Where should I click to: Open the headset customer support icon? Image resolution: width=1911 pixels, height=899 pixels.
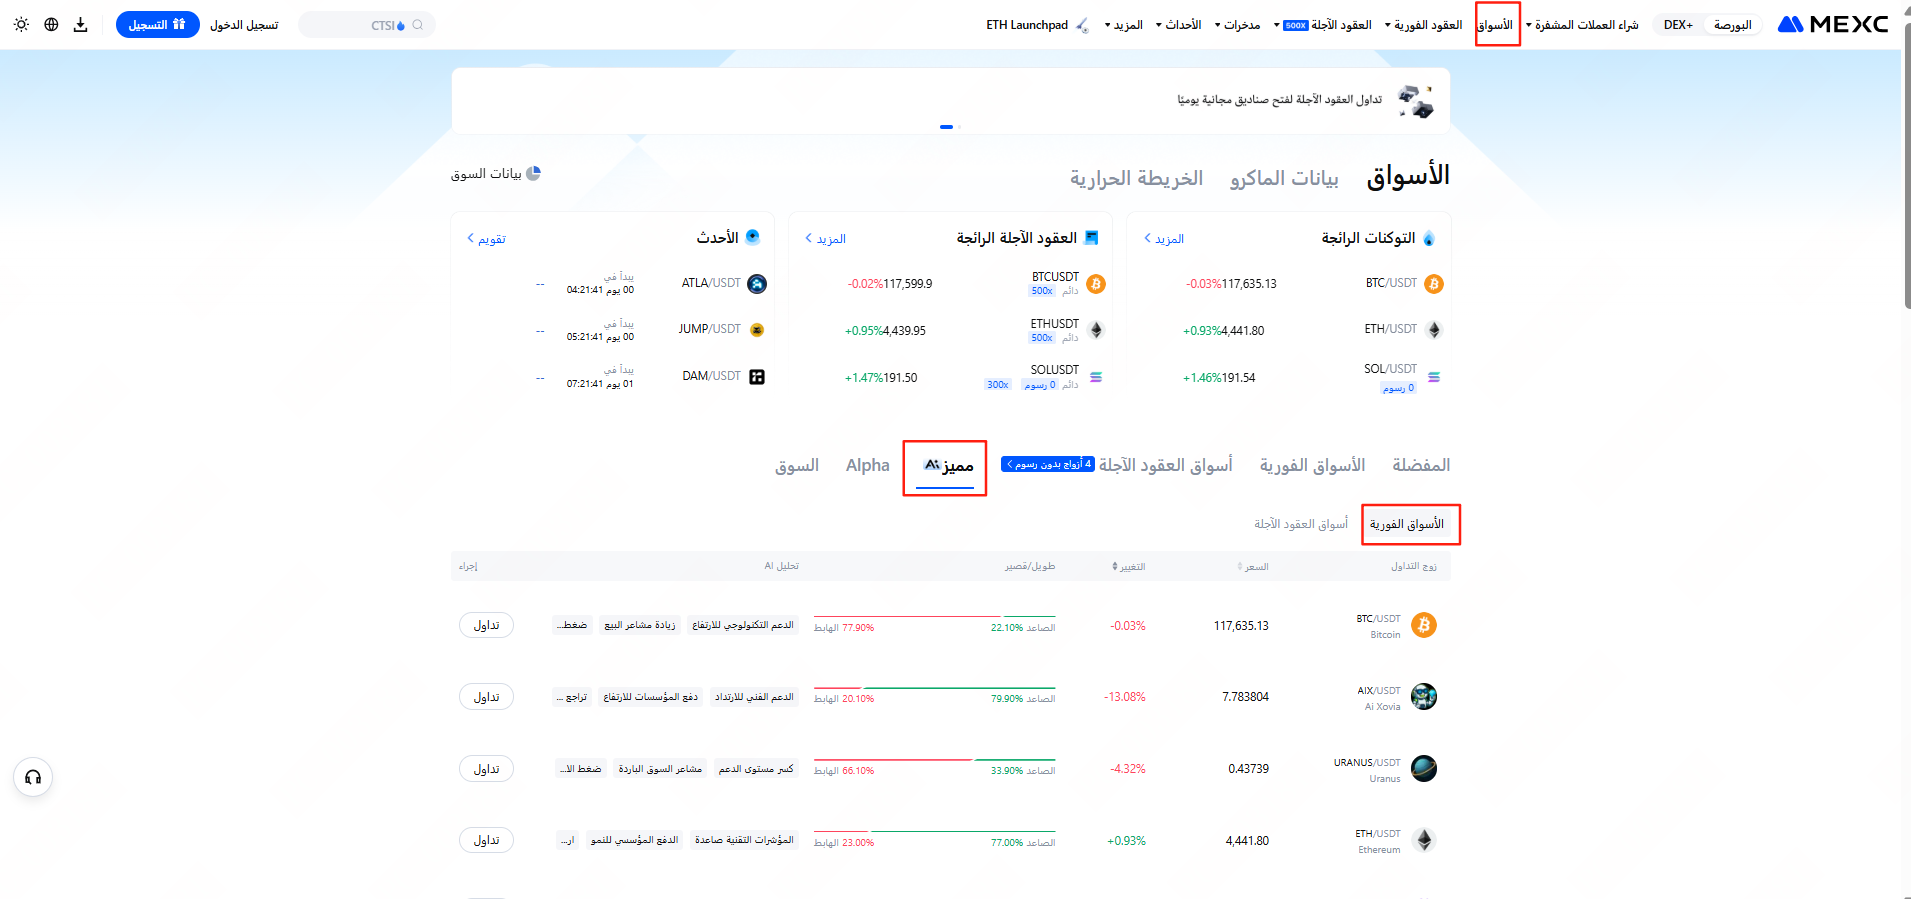click(33, 777)
